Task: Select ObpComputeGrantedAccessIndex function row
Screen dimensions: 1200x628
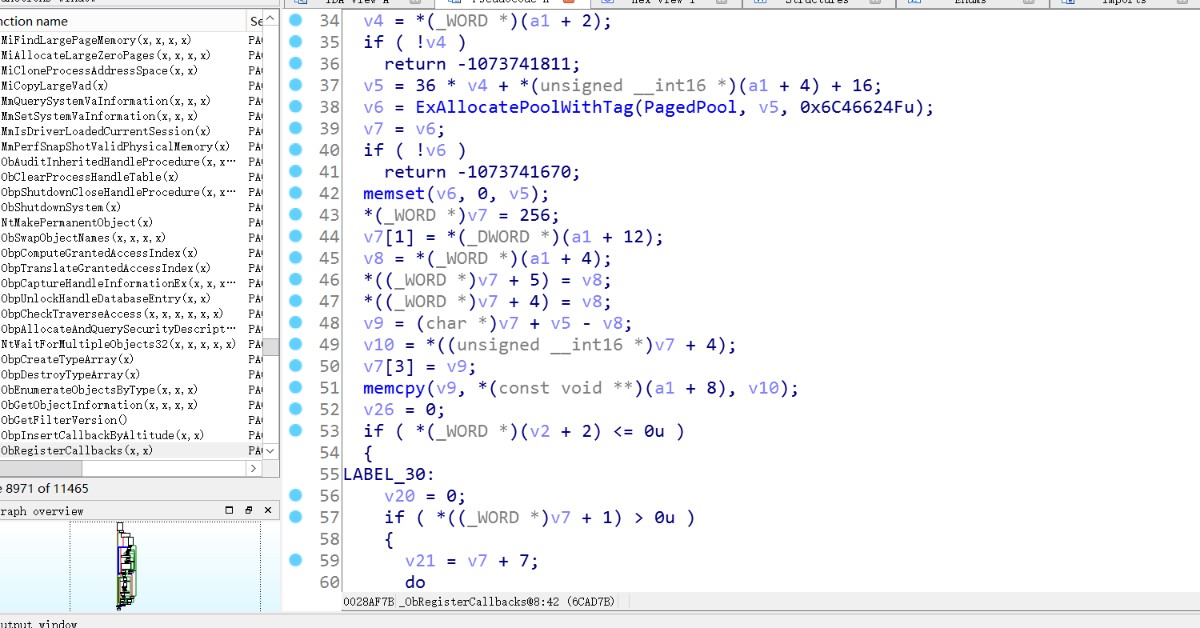Action: 132,253
